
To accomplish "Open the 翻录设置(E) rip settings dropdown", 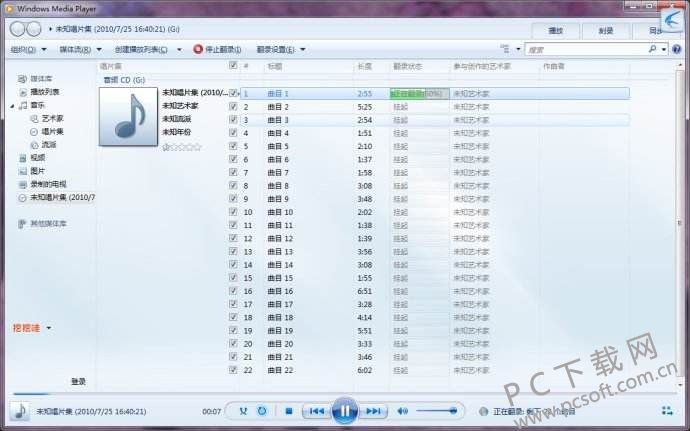I will click(281, 49).
